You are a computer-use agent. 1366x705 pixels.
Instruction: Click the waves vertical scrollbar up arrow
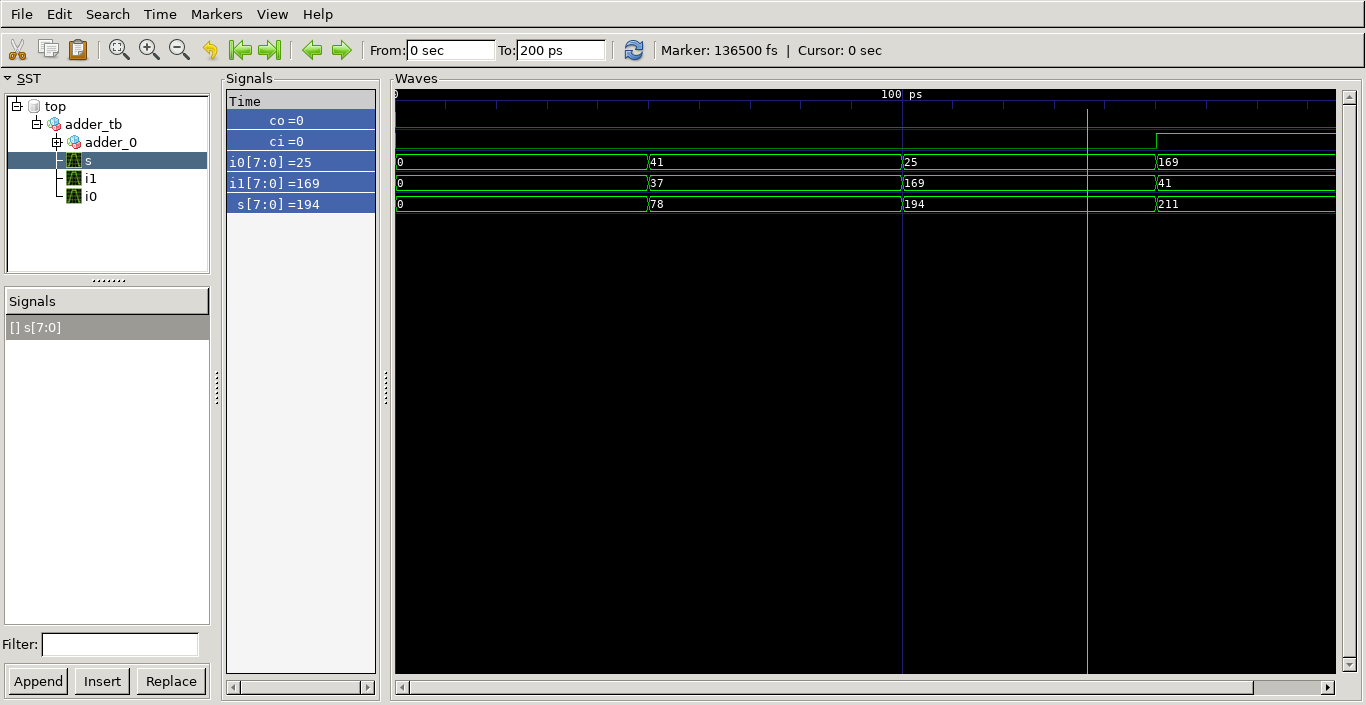[x=1349, y=97]
